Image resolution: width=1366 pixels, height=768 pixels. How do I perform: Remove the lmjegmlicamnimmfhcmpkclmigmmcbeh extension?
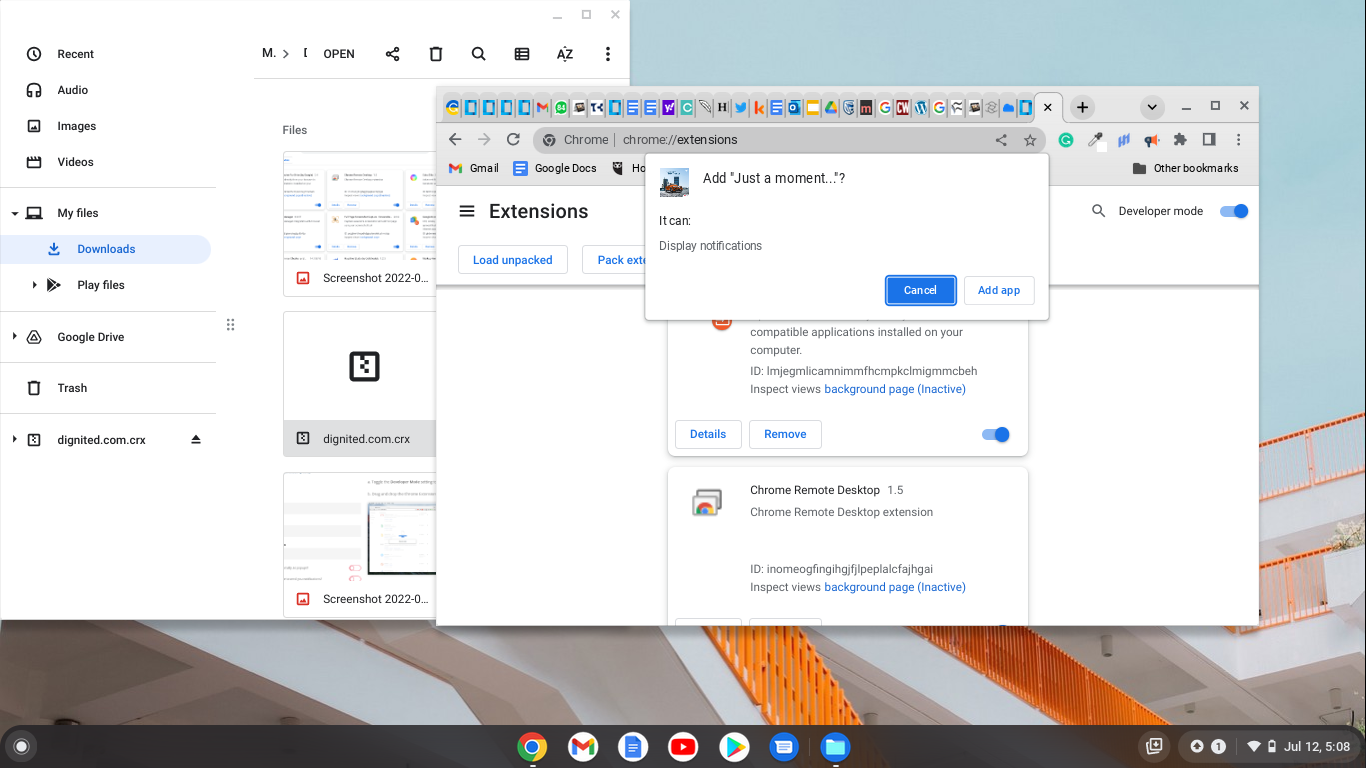pos(785,434)
